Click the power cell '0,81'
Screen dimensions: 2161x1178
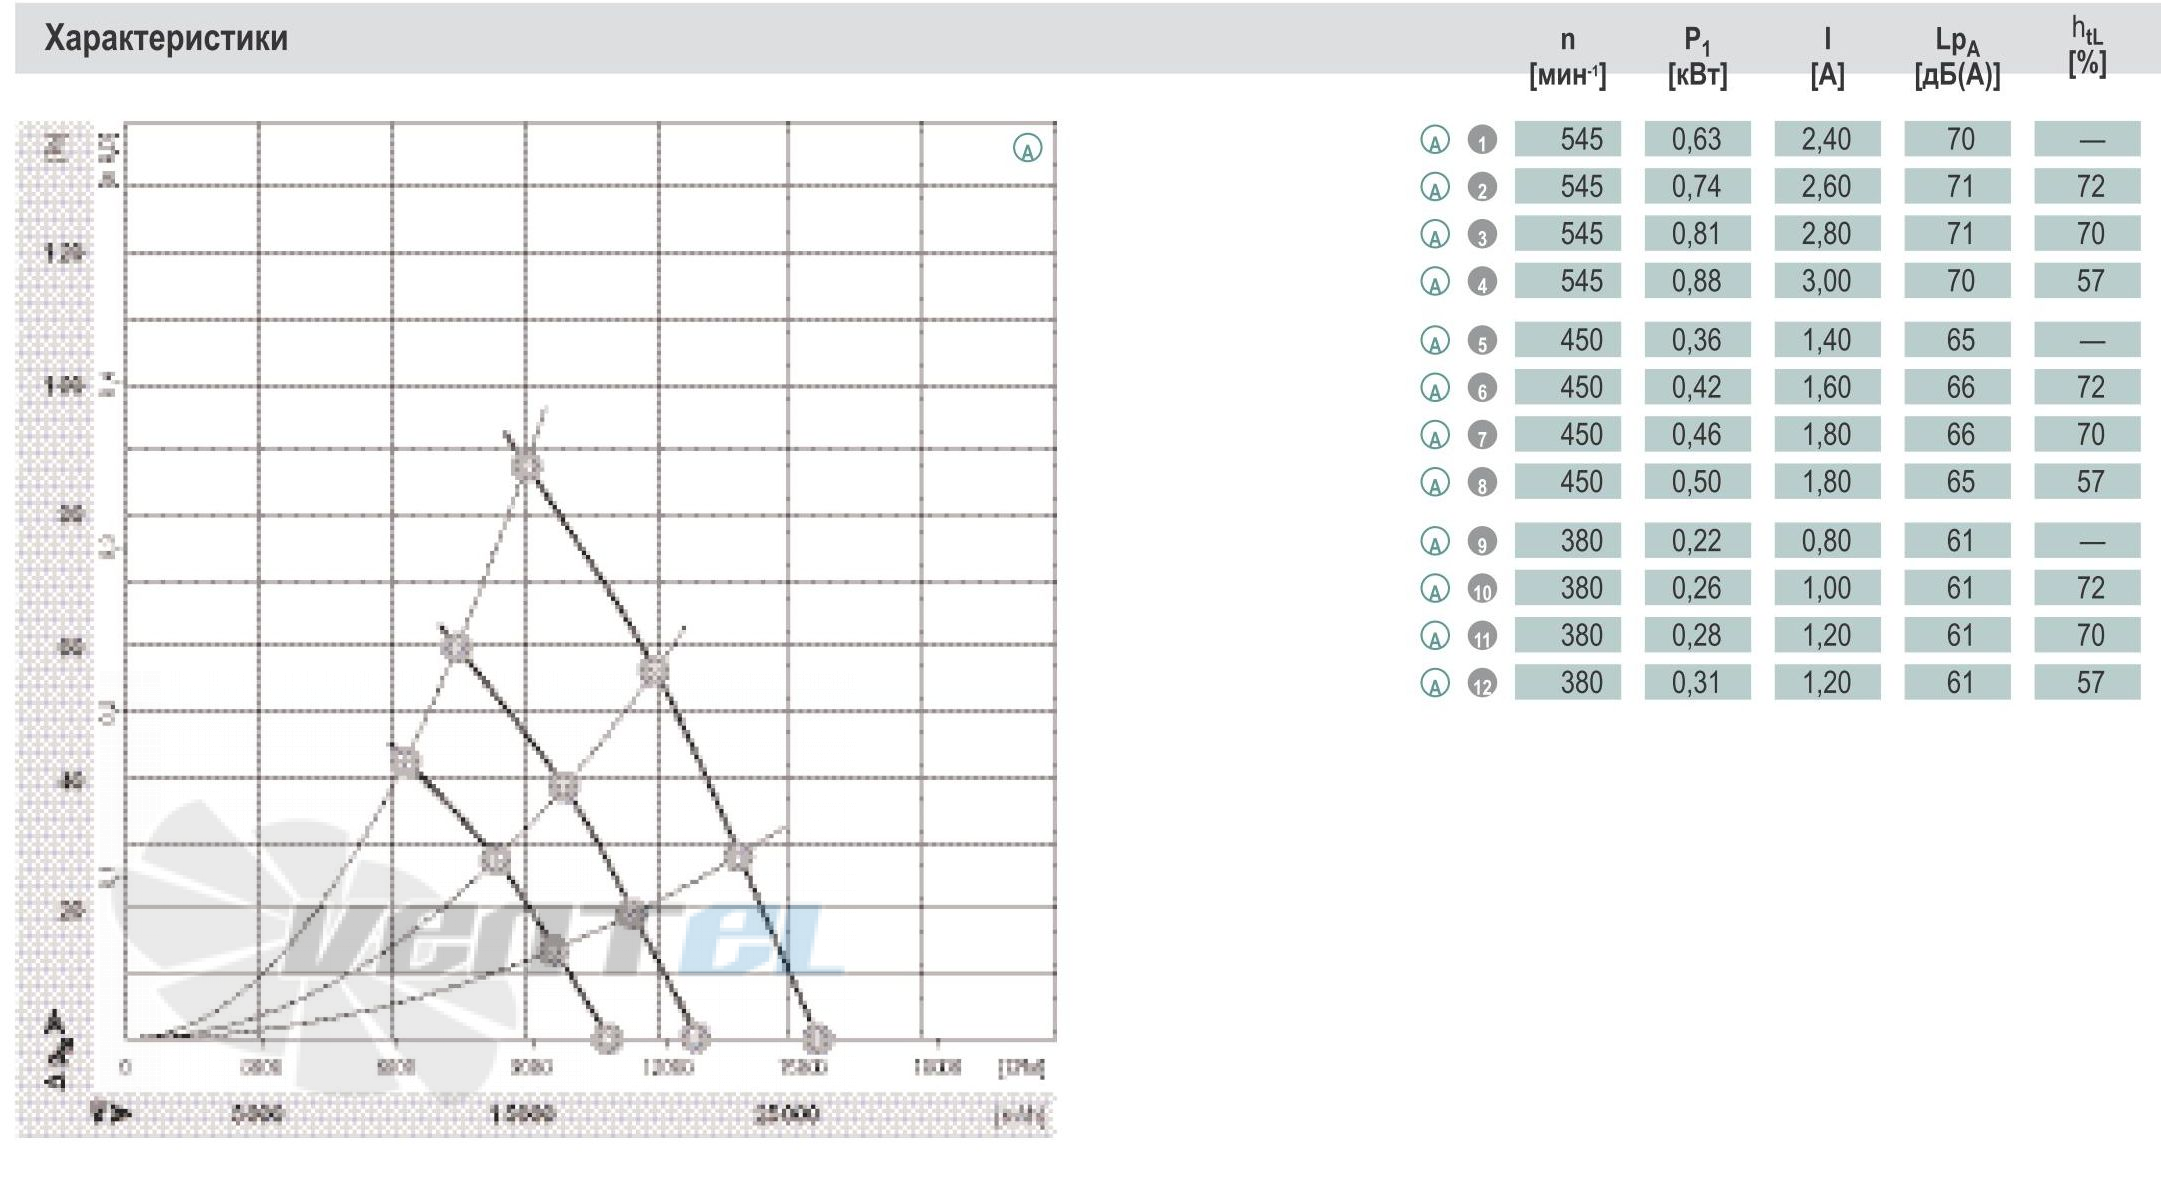click(x=1697, y=233)
